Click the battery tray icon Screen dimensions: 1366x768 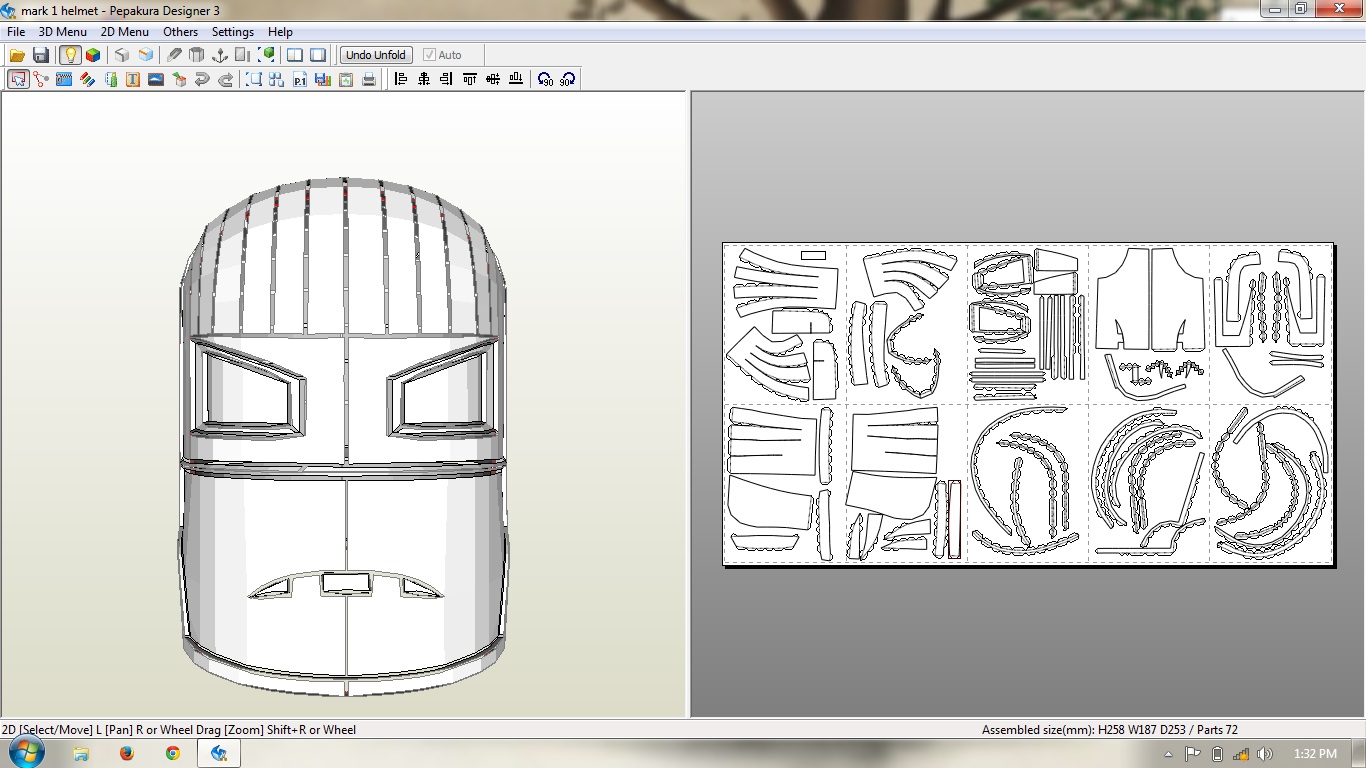coord(1217,754)
